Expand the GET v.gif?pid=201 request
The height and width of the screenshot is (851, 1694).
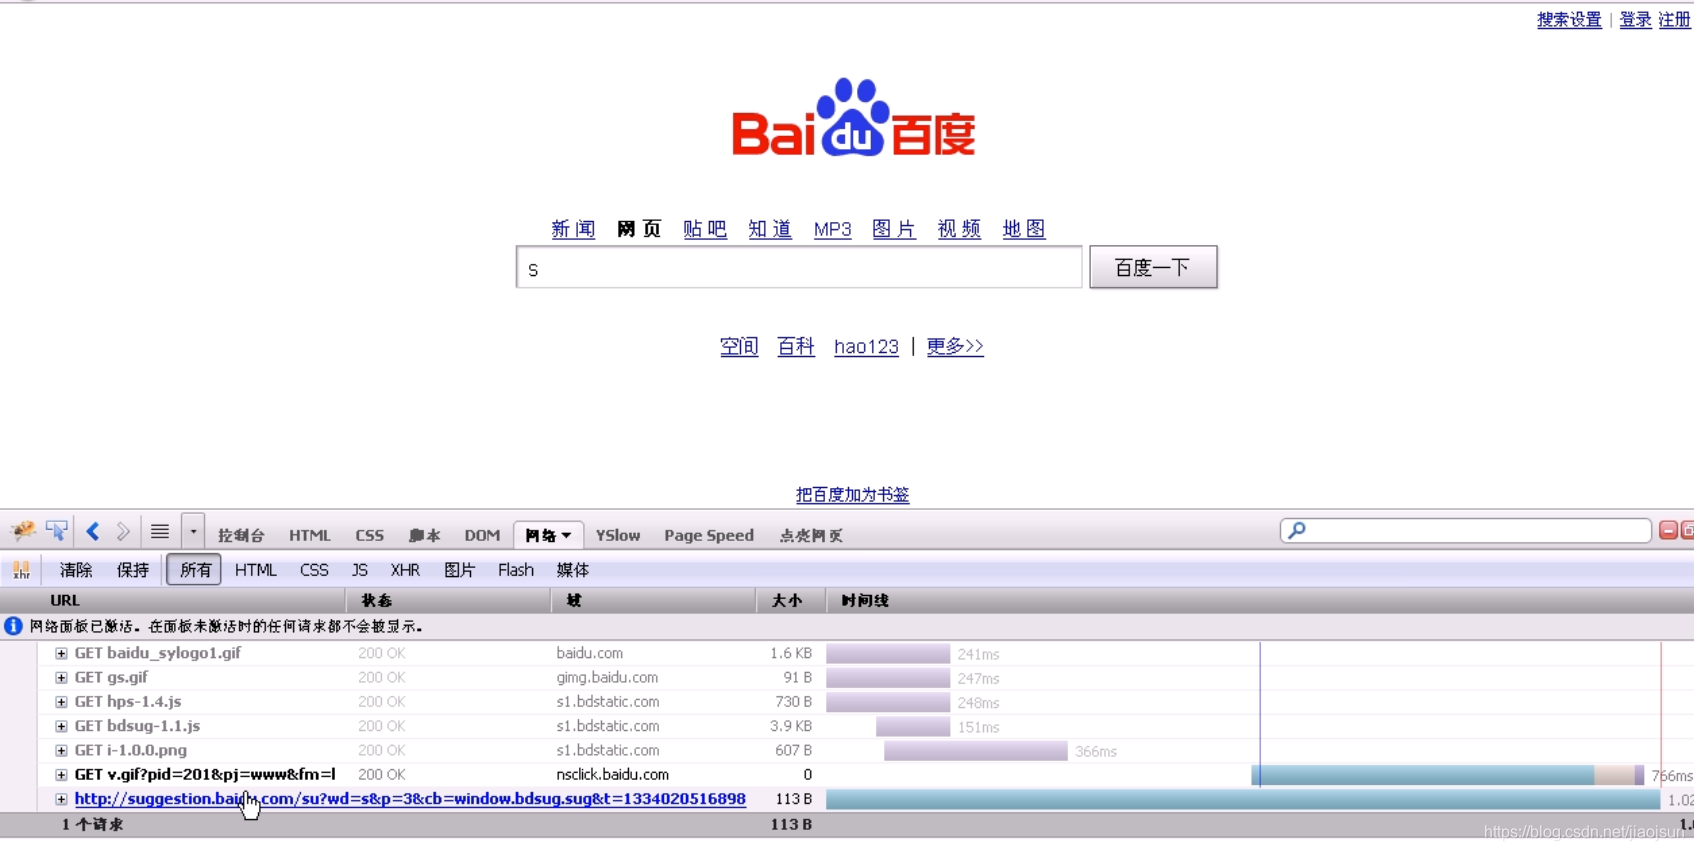coord(61,775)
